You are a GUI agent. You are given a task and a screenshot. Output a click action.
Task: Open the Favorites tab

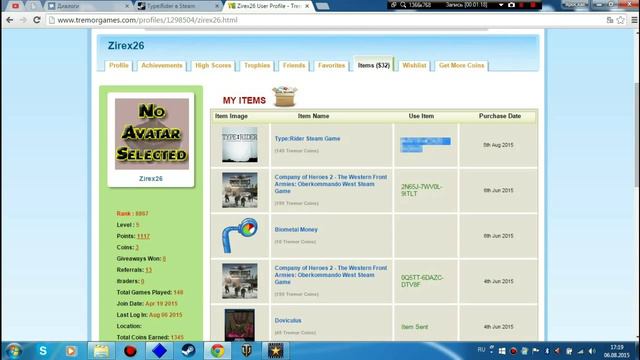[331, 65]
